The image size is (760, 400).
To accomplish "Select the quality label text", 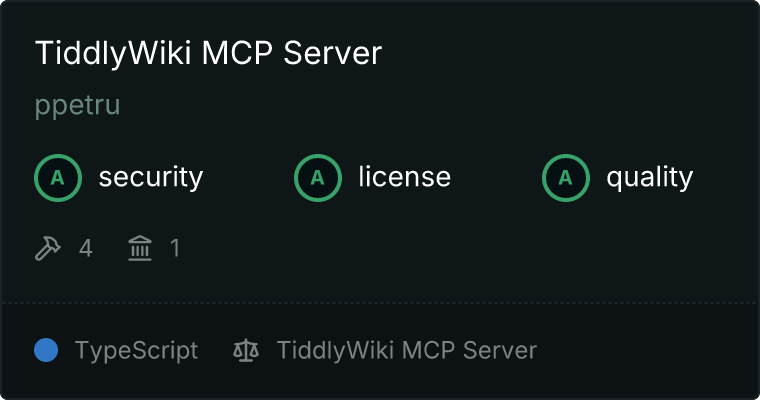I will pyautogui.click(x=649, y=177).
